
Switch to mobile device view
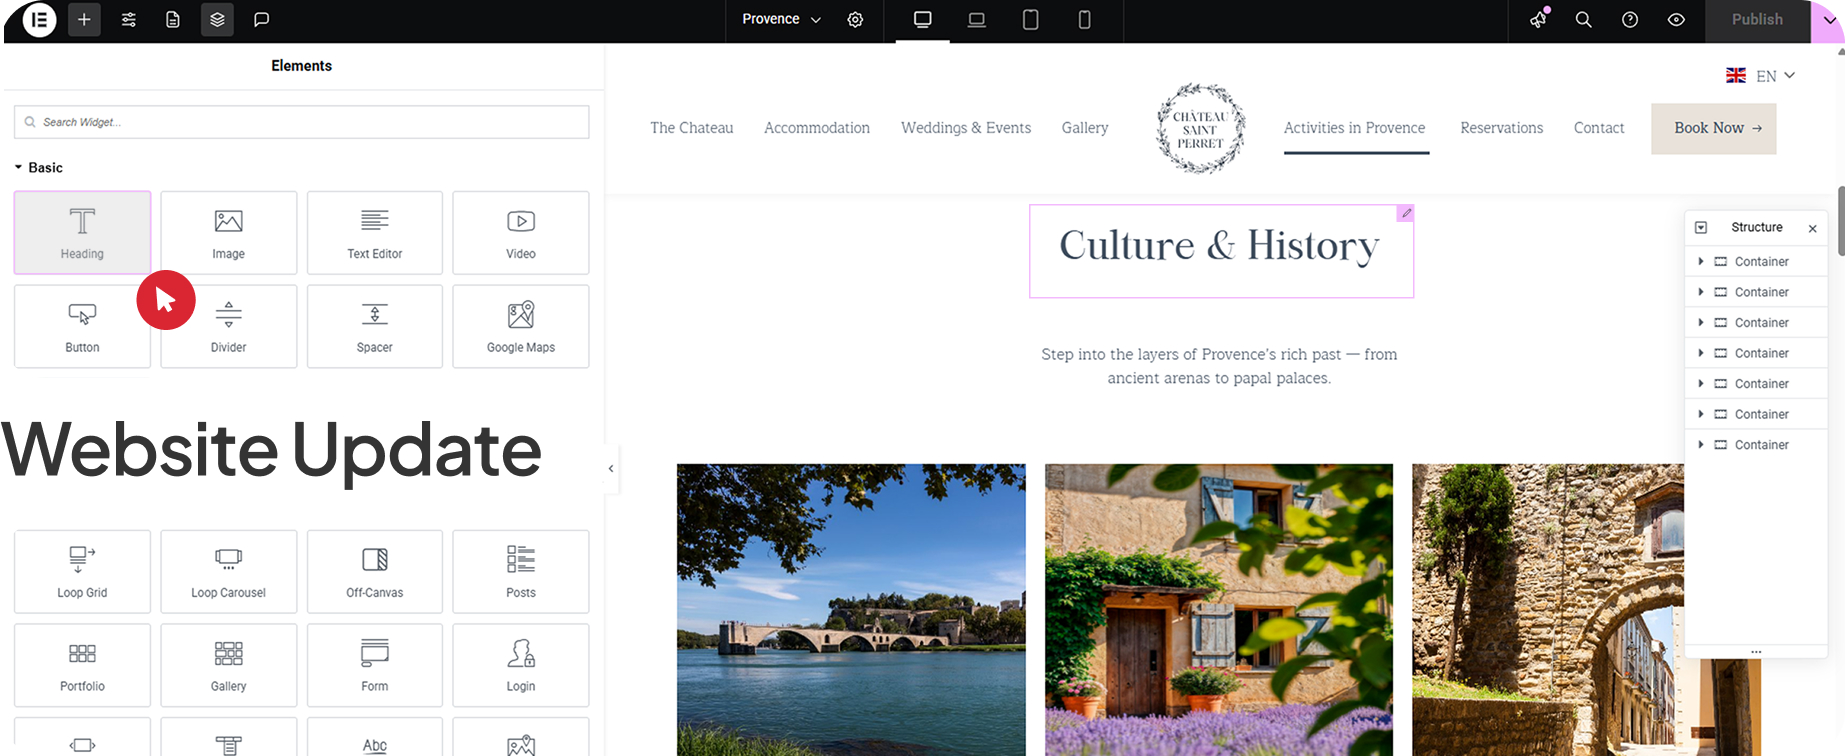click(1084, 20)
